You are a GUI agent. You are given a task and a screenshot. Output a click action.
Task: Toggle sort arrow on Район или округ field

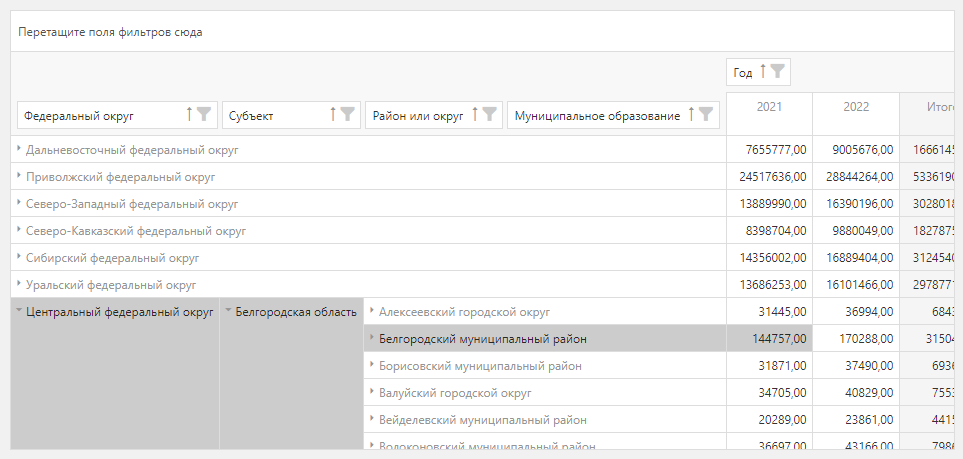[x=475, y=115]
